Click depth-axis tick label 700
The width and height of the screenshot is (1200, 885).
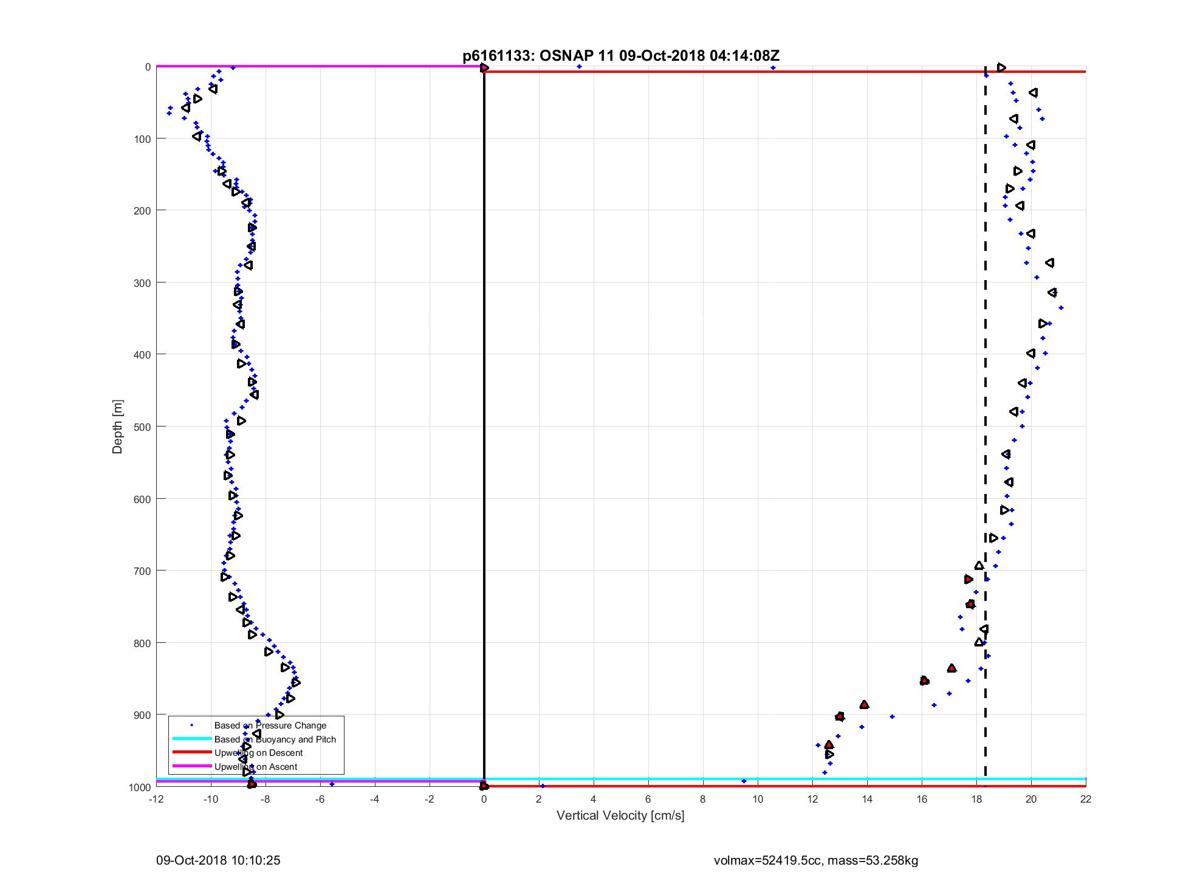tap(141, 571)
